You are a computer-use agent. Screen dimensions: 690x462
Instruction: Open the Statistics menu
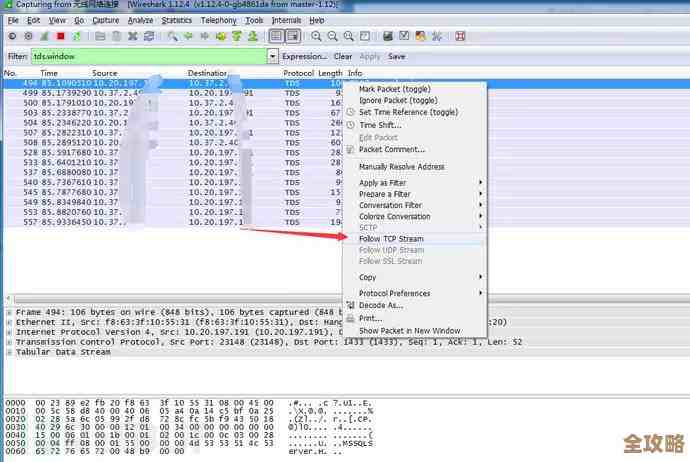(177, 20)
